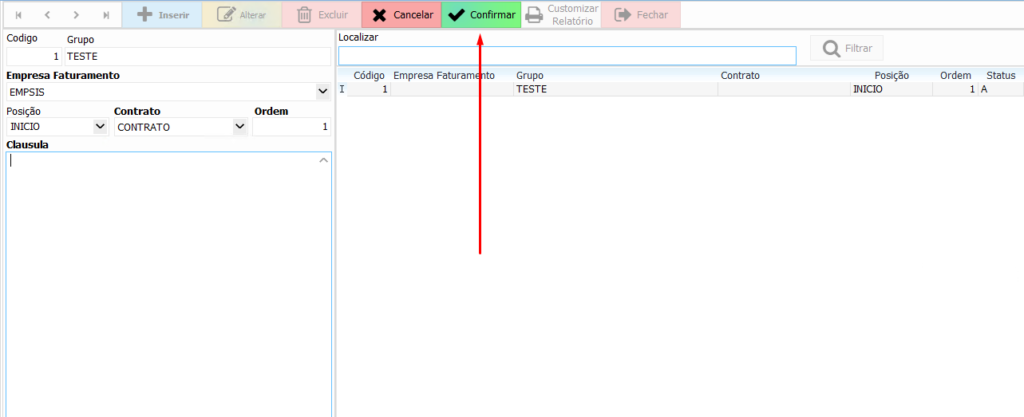1024x417 pixels.
Task: Click the Alterar edit button
Action: coord(241,15)
